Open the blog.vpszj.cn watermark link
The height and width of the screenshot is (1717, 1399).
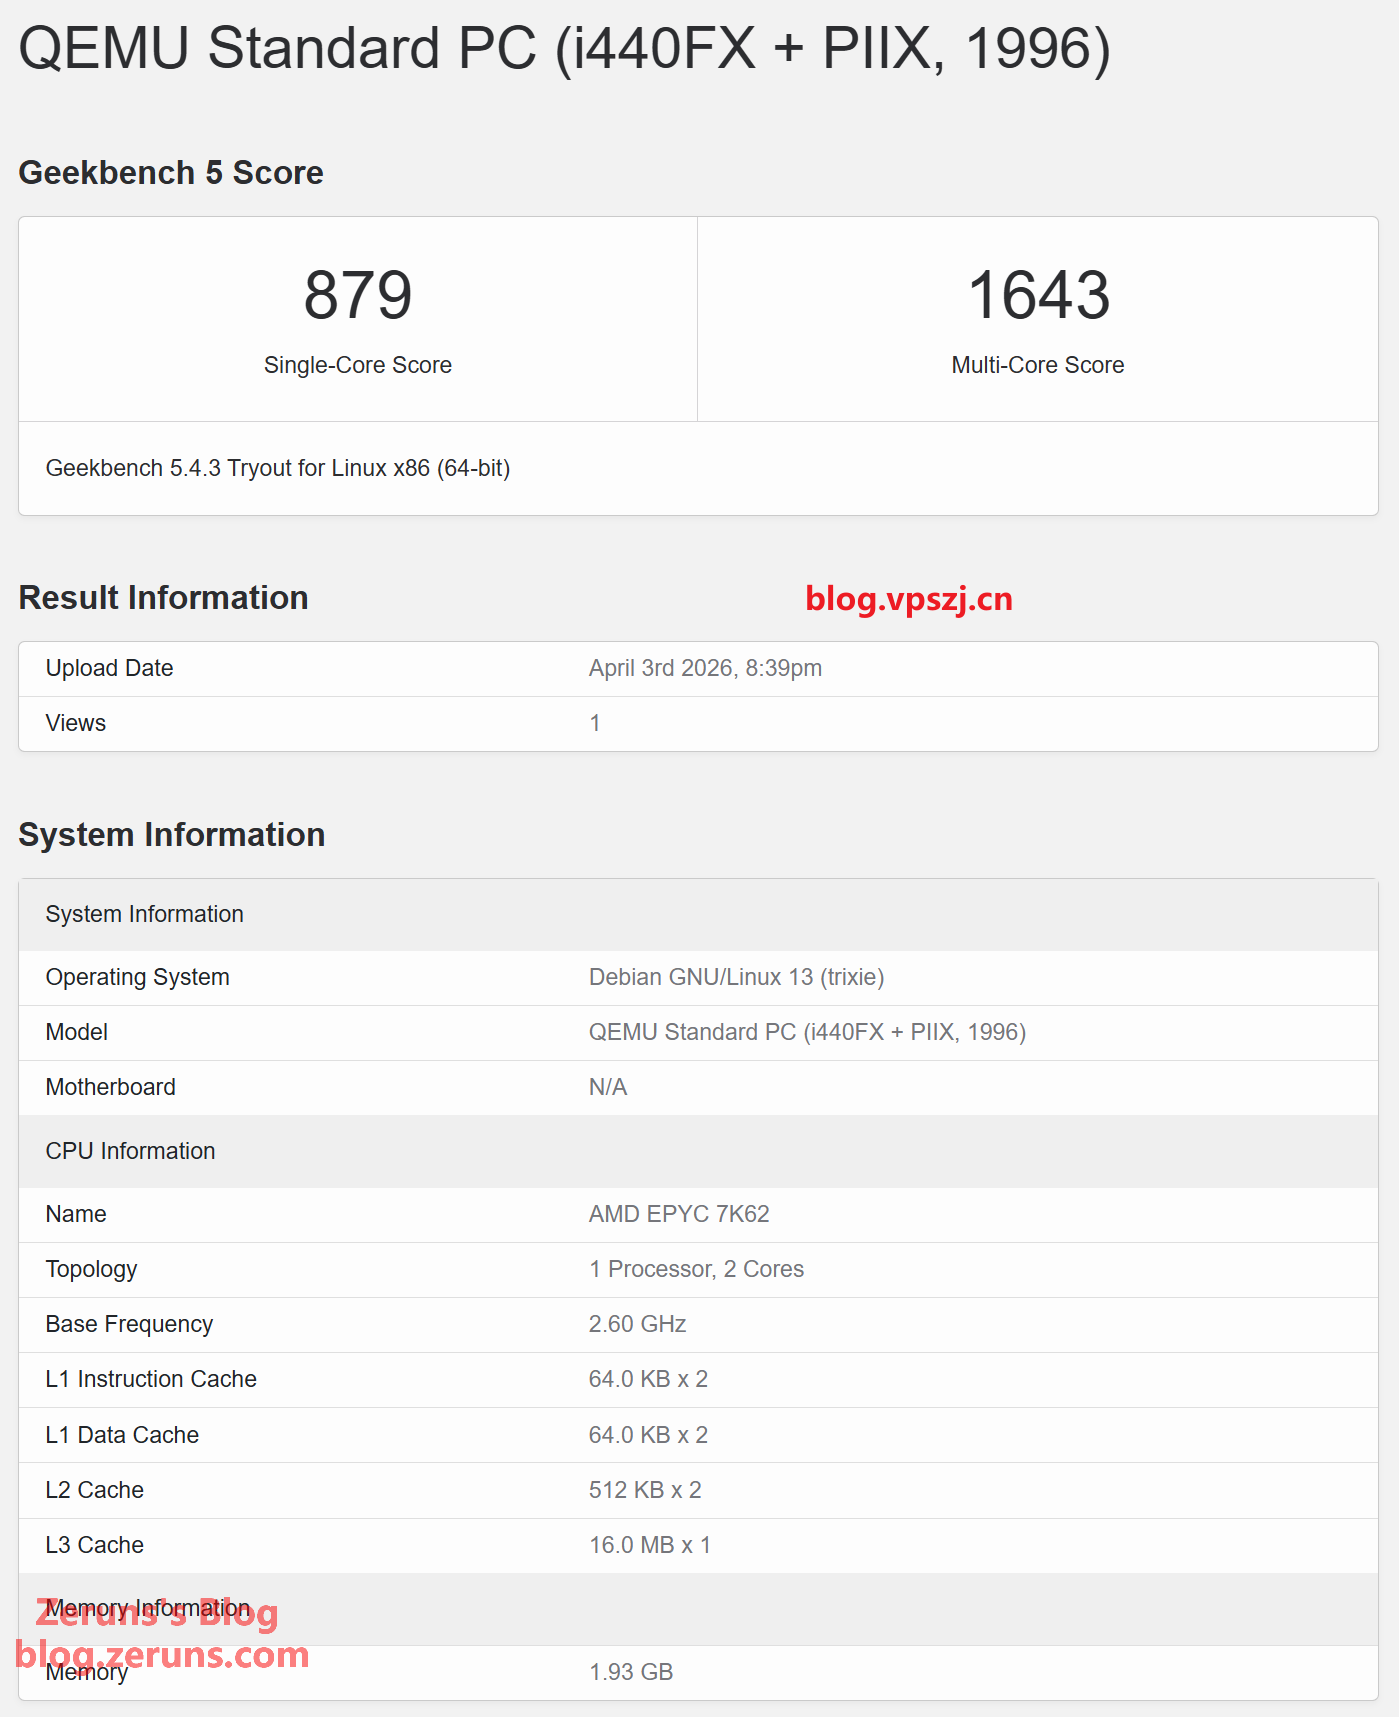(x=909, y=598)
